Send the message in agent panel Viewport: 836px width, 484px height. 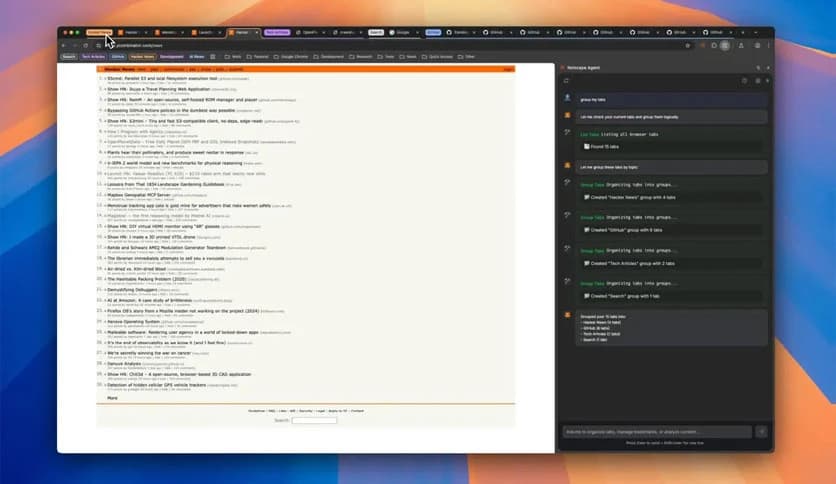pos(761,432)
